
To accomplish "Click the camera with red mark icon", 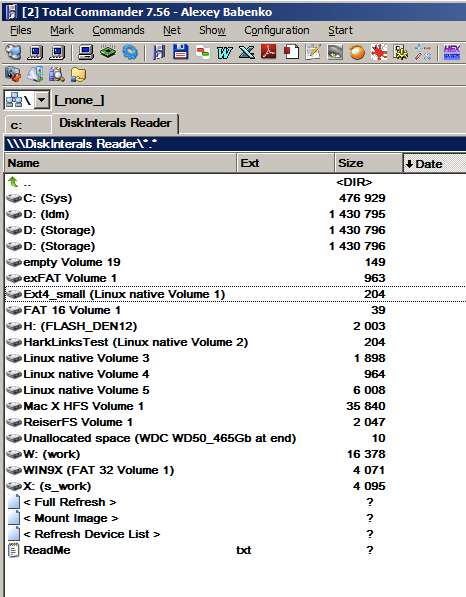I will pos(13,74).
